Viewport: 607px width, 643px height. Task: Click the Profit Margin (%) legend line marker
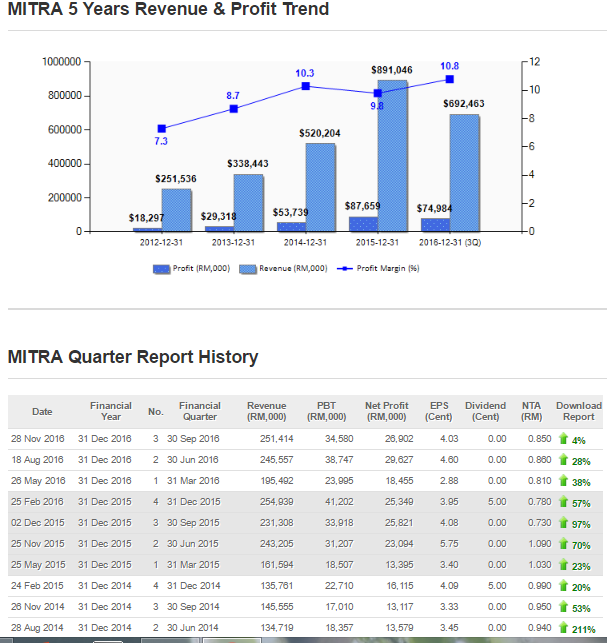click(x=345, y=269)
